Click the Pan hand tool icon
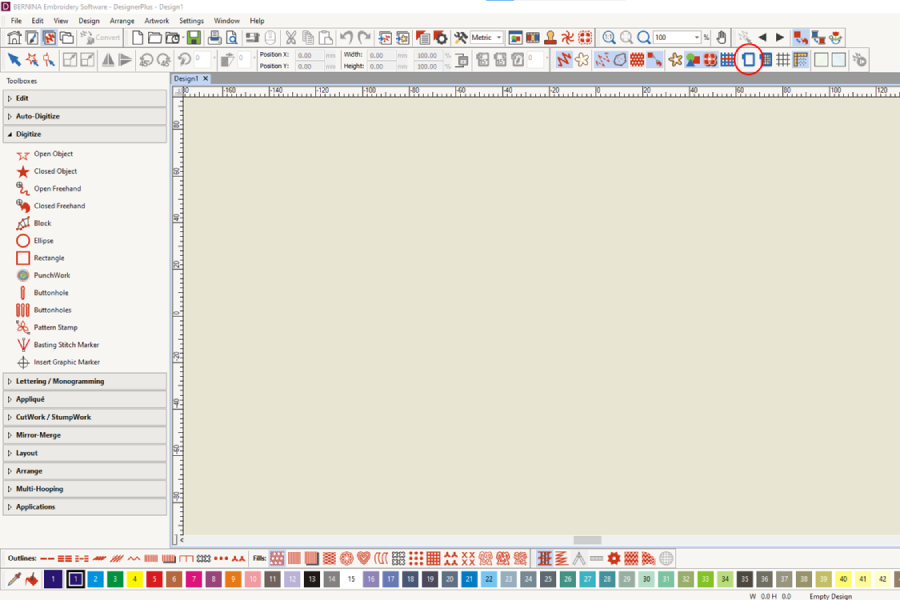This screenshot has height=600, width=900. click(721, 37)
